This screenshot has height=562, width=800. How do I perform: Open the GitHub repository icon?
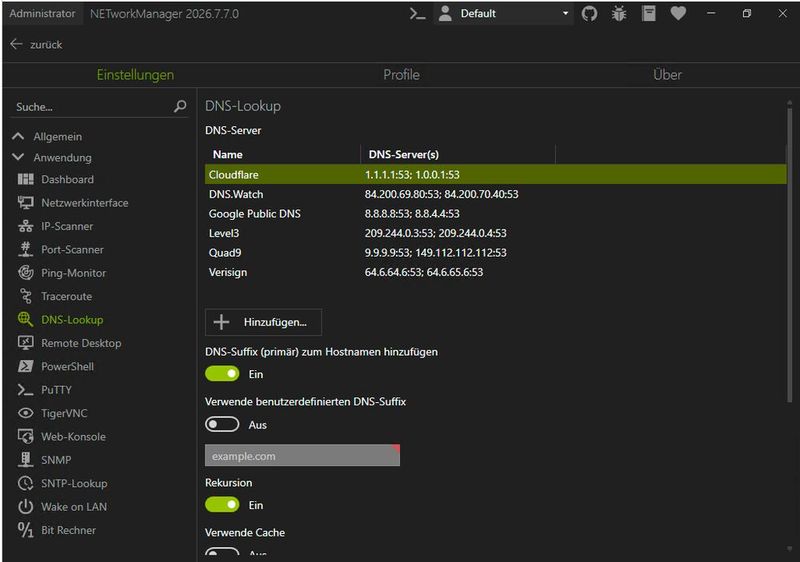pyautogui.click(x=589, y=14)
